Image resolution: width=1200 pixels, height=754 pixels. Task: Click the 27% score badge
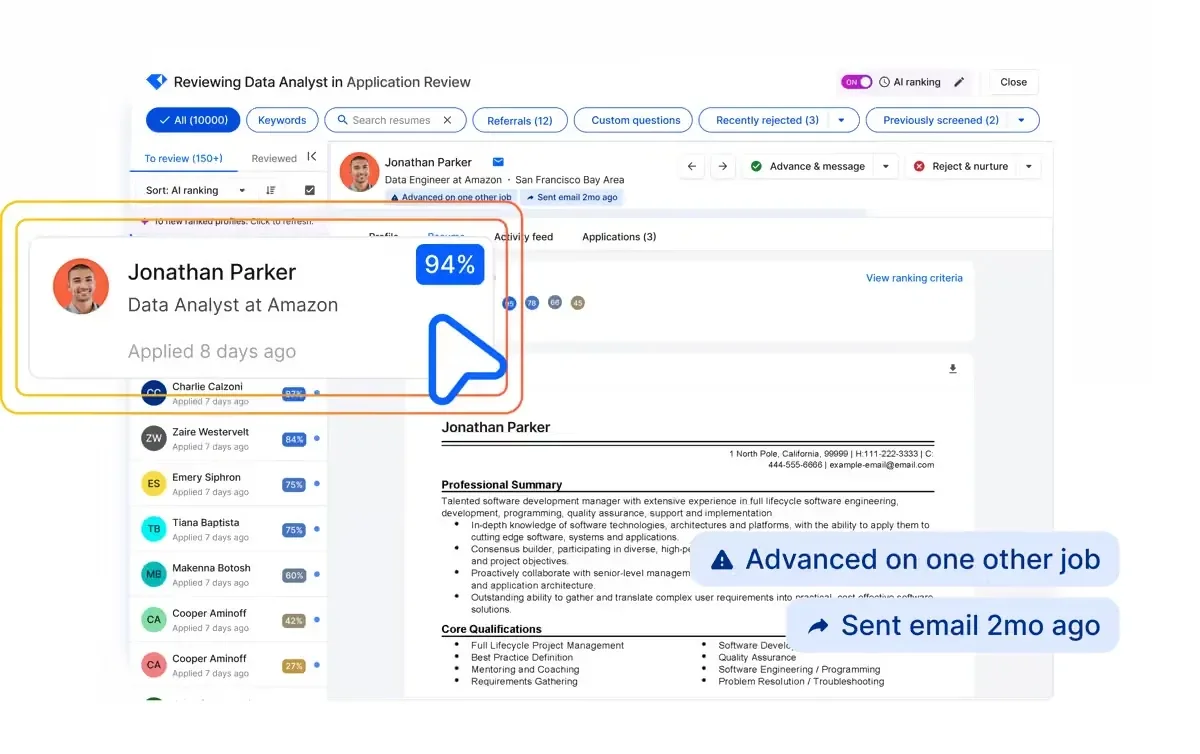294,665
